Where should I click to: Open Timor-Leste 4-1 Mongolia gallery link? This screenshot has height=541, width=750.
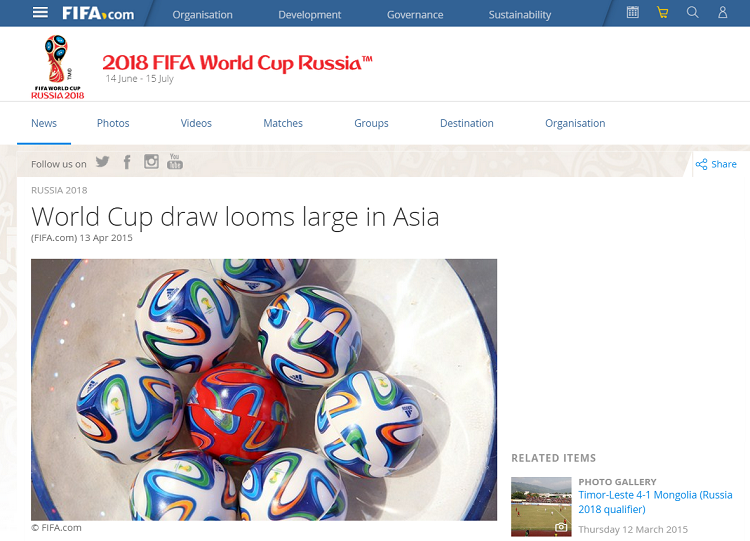[x=655, y=502]
